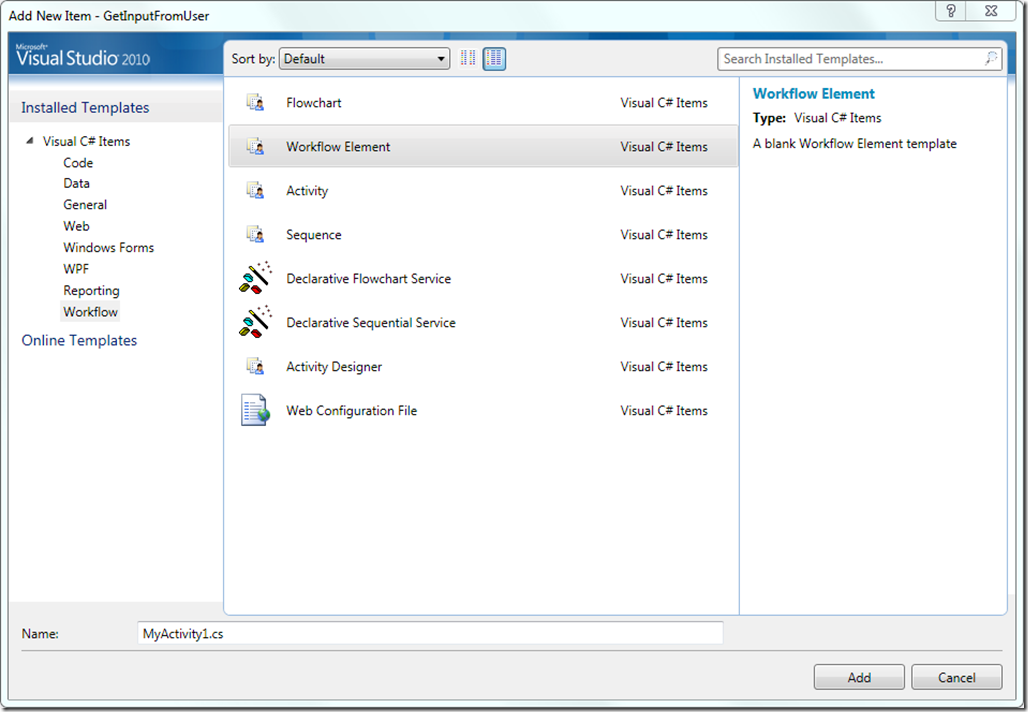
Task: Click the Cancel button
Action: pyautogui.click(x=957, y=677)
